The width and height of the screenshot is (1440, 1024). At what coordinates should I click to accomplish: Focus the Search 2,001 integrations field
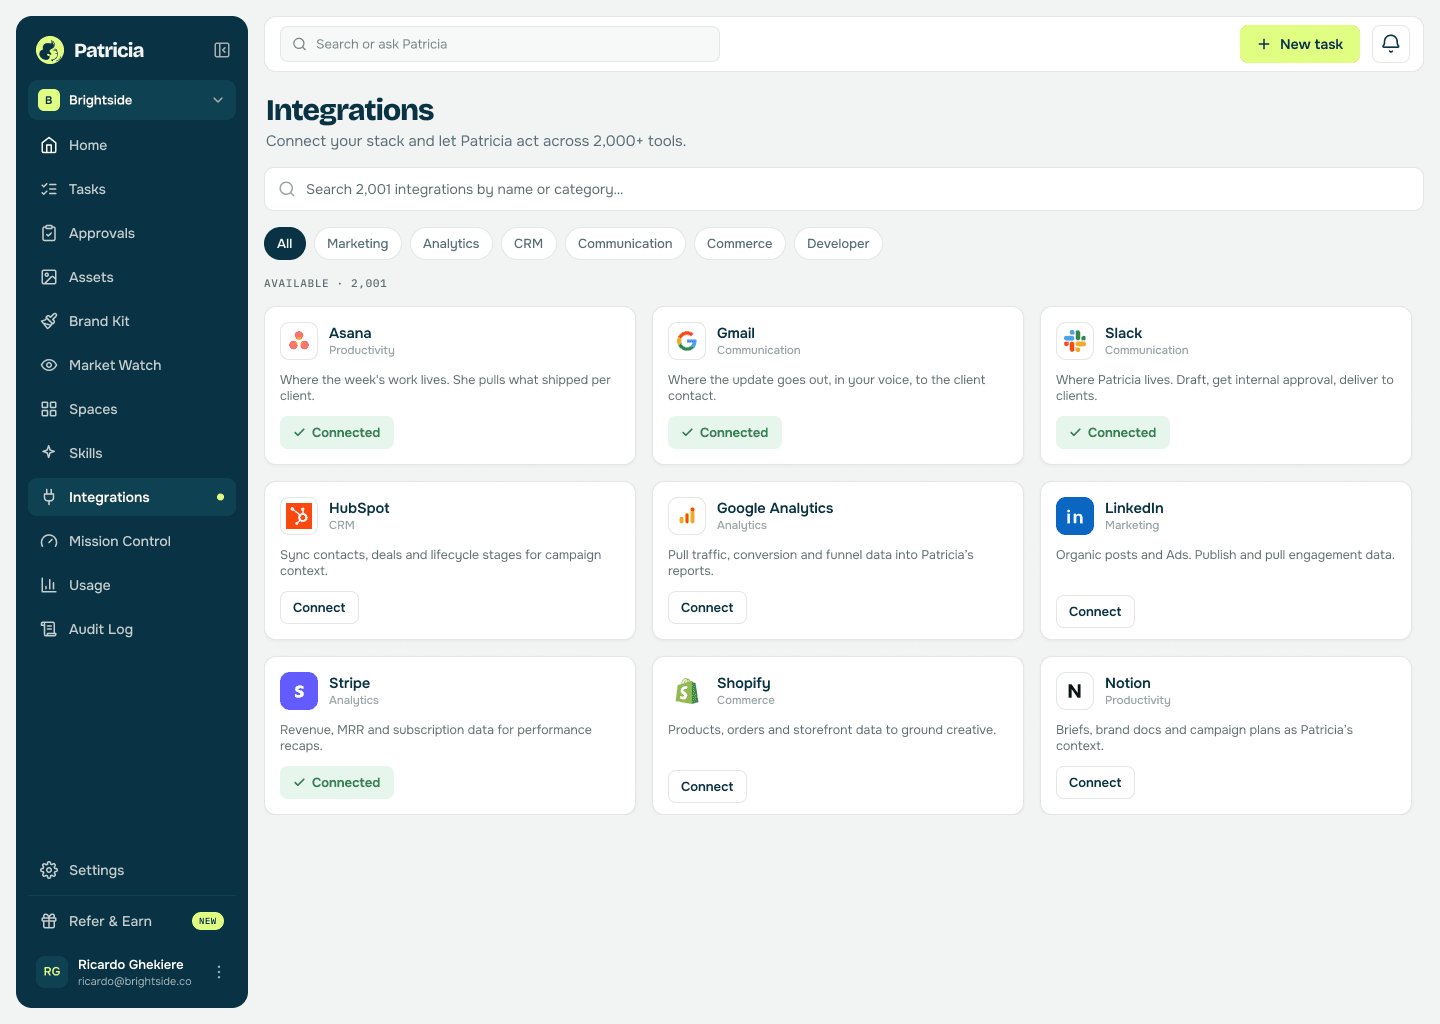click(x=844, y=189)
